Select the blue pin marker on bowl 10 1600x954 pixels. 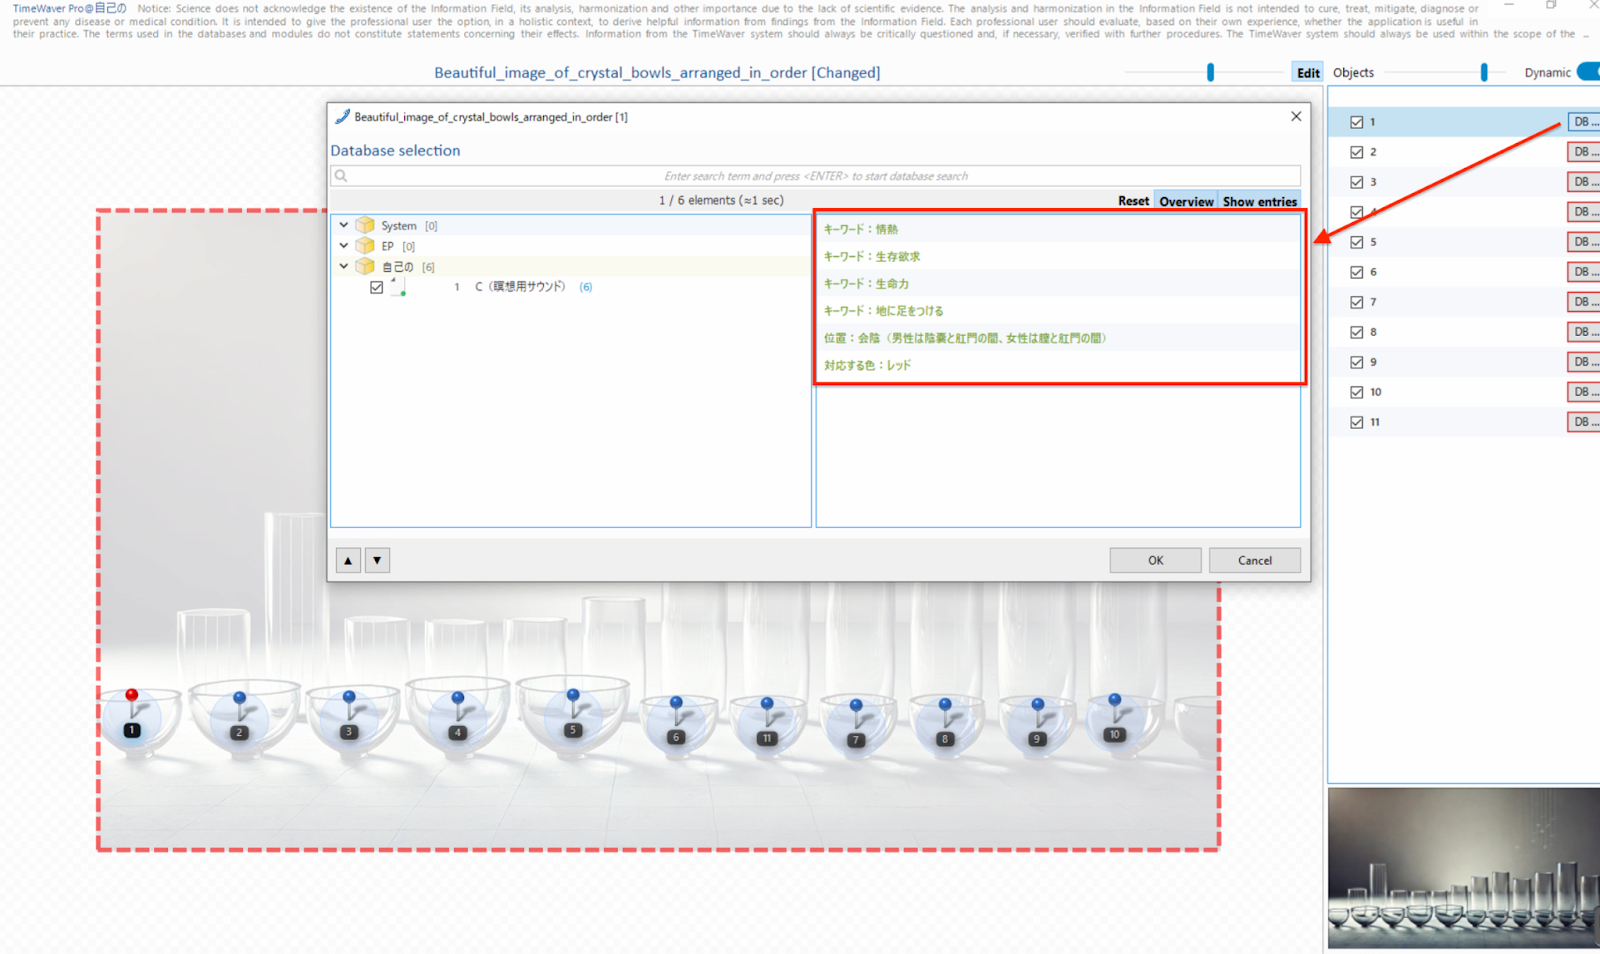point(1115,700)
